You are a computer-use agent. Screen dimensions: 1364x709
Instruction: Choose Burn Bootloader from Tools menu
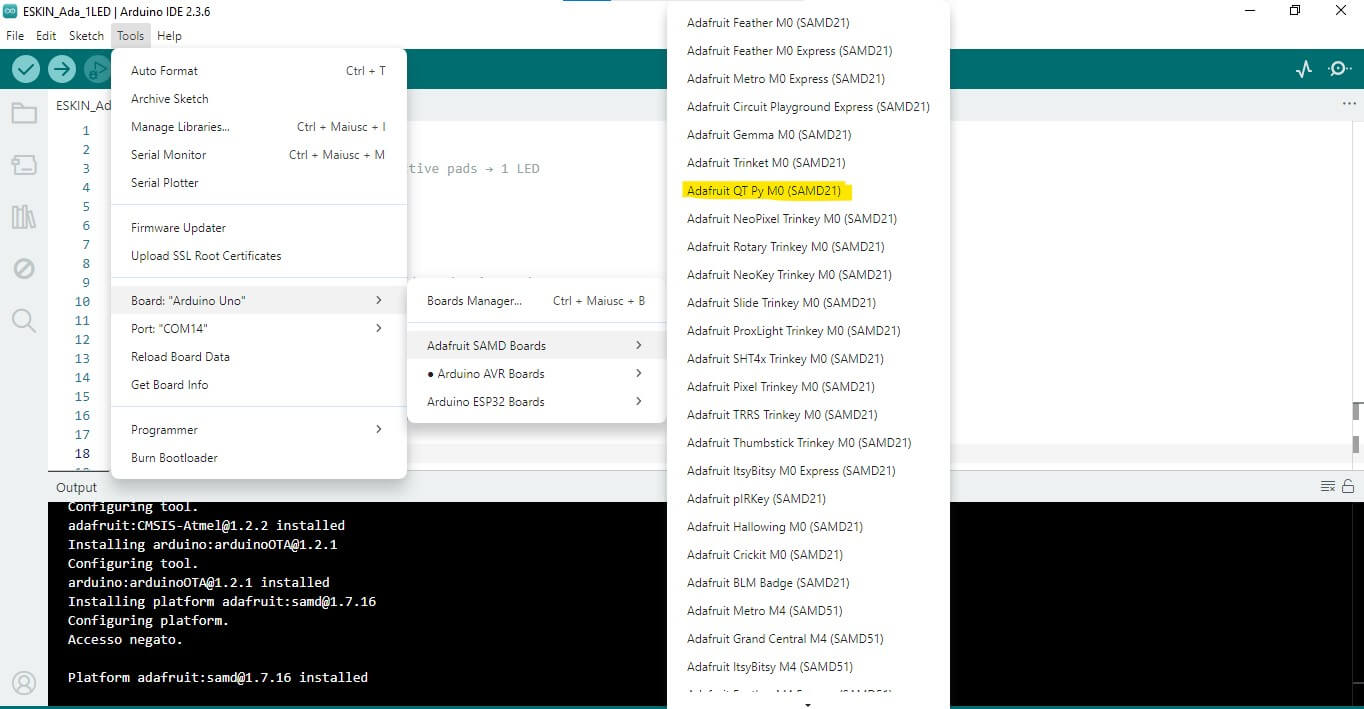[x=174, y=458]
